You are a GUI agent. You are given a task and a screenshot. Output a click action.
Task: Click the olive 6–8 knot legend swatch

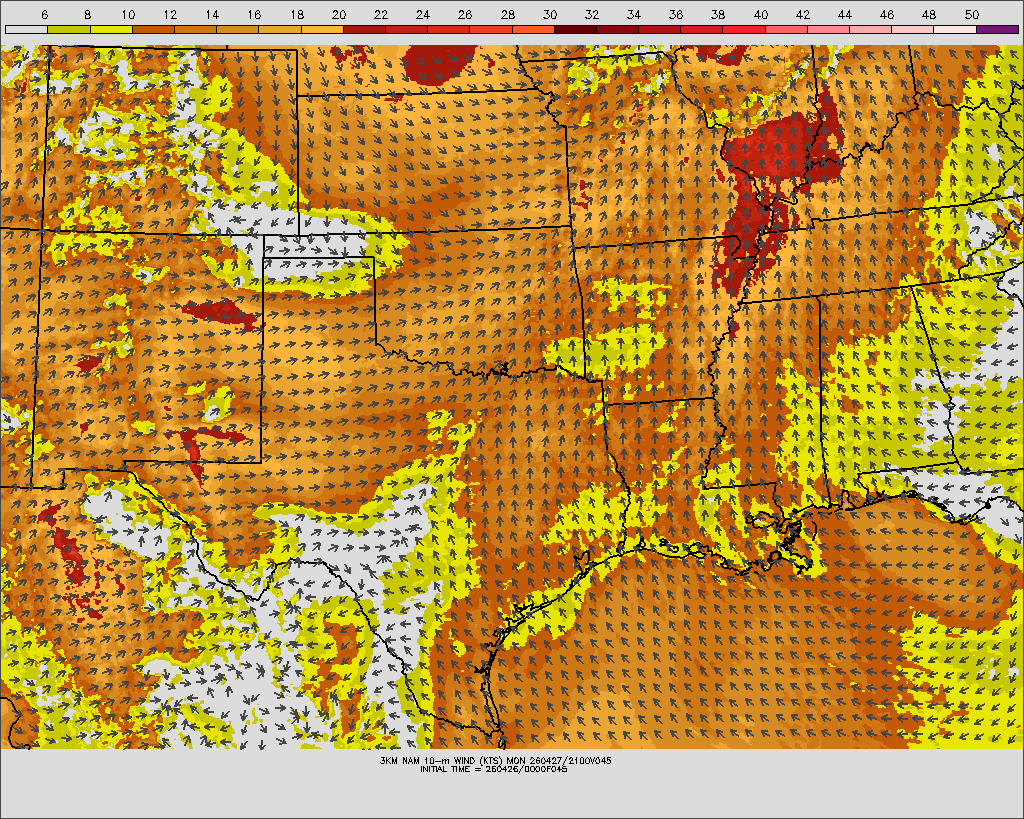pos(68,30)
